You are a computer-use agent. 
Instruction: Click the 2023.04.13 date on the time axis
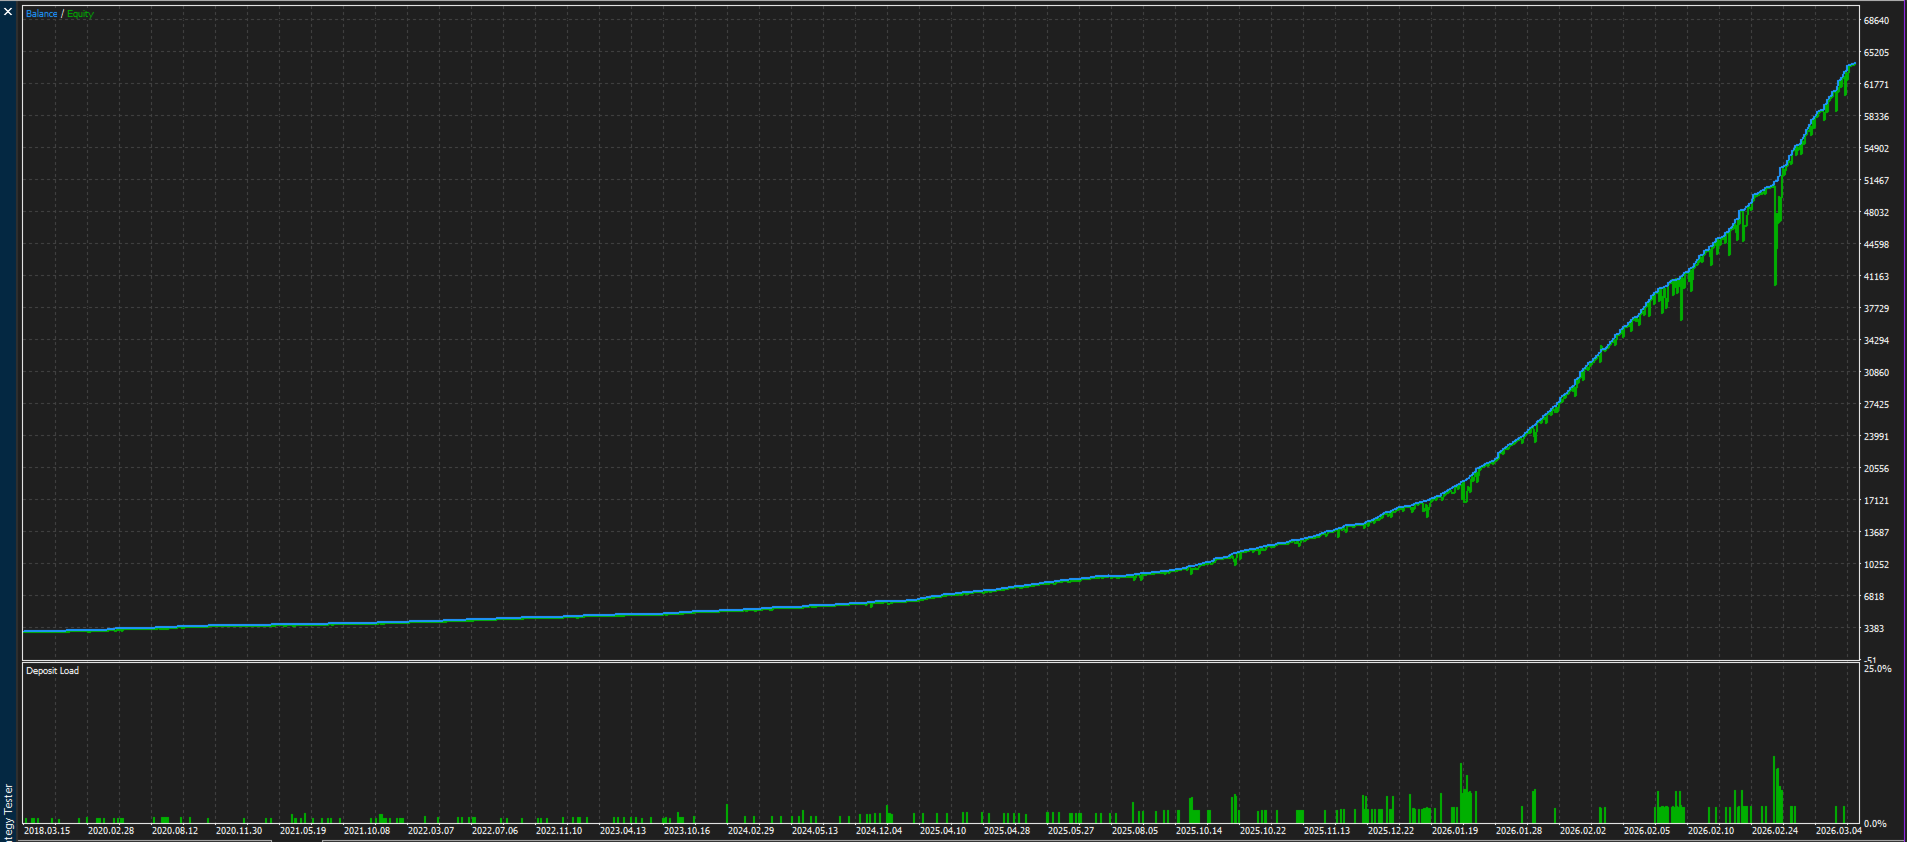point(623,831)
